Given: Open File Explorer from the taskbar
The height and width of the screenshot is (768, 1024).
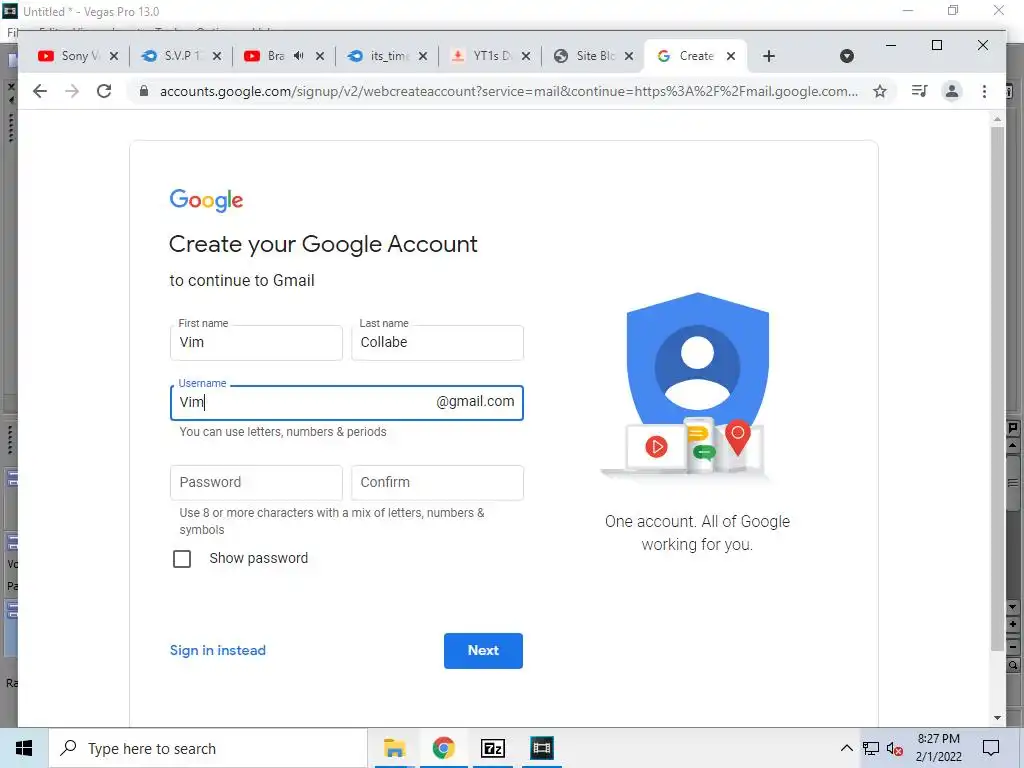Looking at the screenshot, I should pos(394,748).
